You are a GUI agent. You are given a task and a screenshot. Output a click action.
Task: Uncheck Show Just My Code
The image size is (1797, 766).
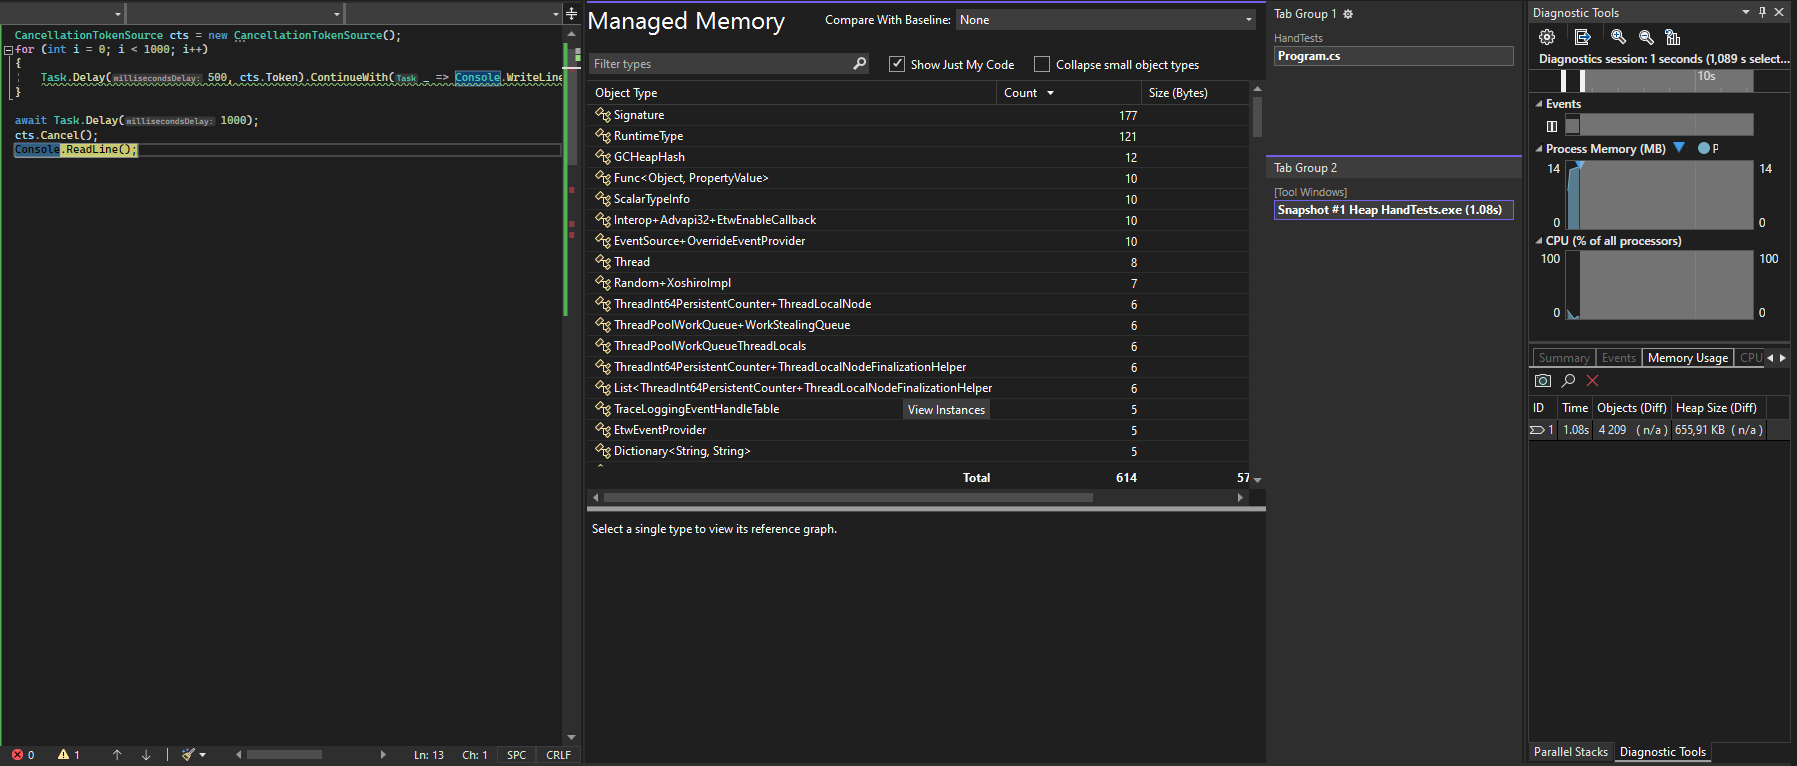point(897,64)
